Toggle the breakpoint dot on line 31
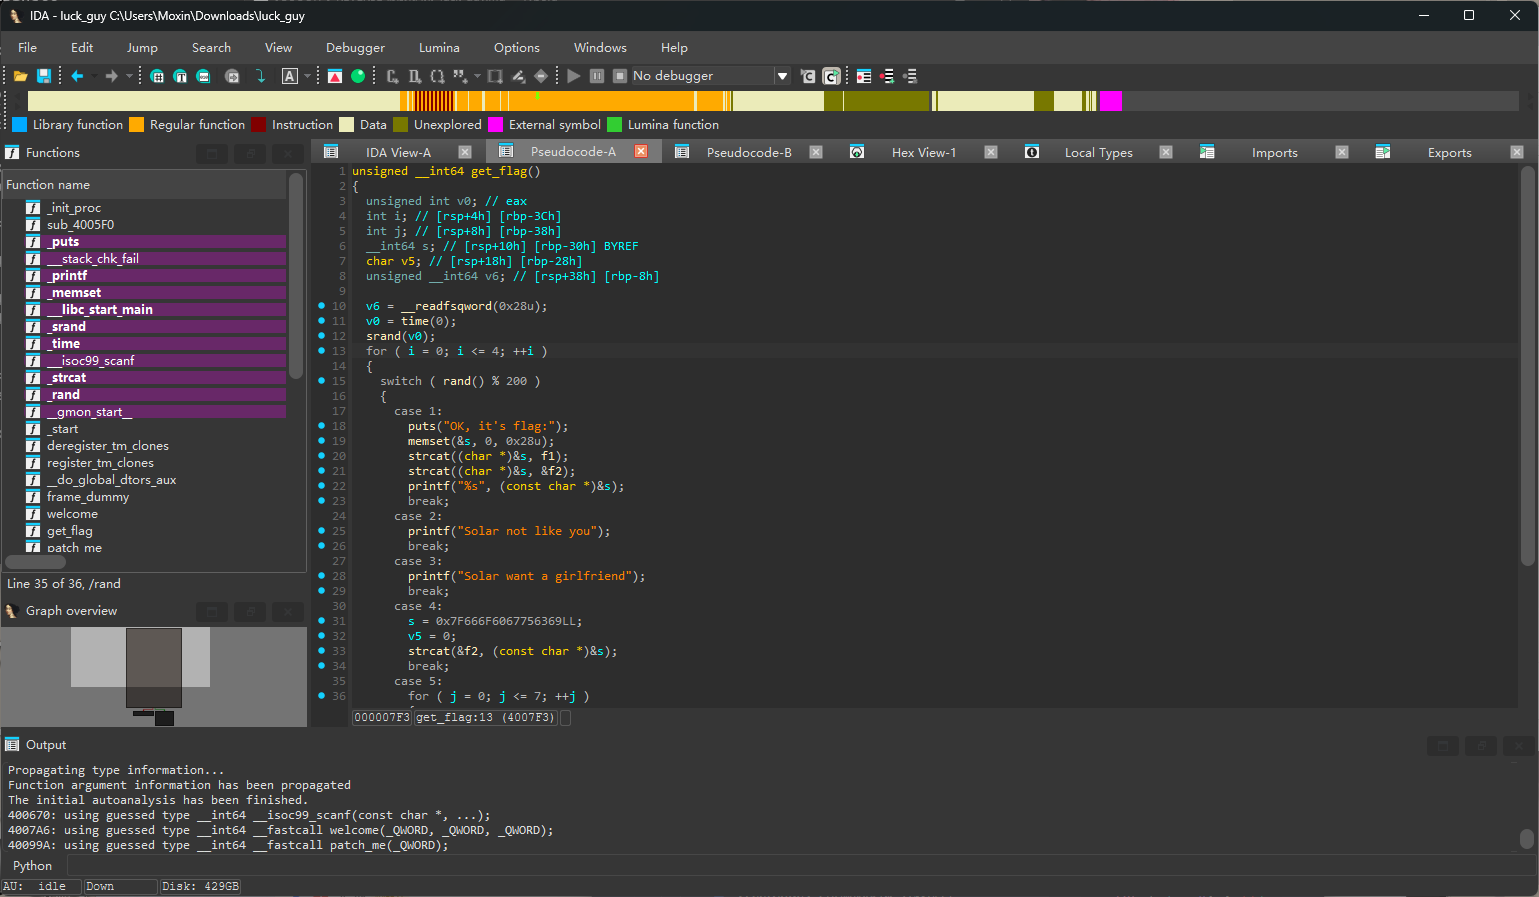This screenshot has height=897, width=1539. point(321,621)
